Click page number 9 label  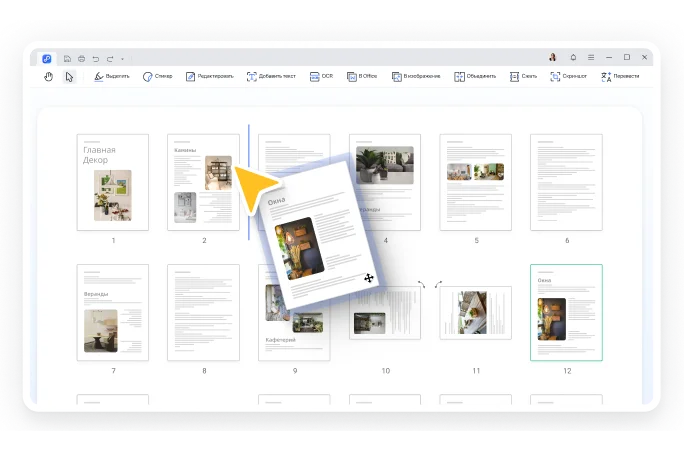(x=295, y=371)
